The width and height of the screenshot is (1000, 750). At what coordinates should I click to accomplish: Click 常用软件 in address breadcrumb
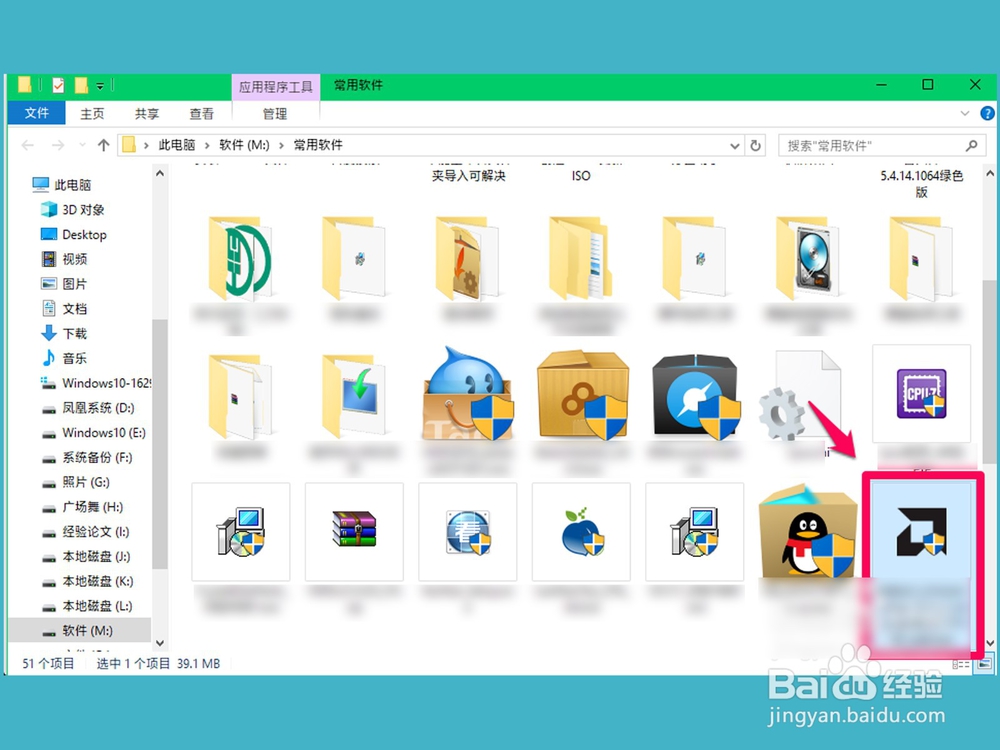coord(318,145)
